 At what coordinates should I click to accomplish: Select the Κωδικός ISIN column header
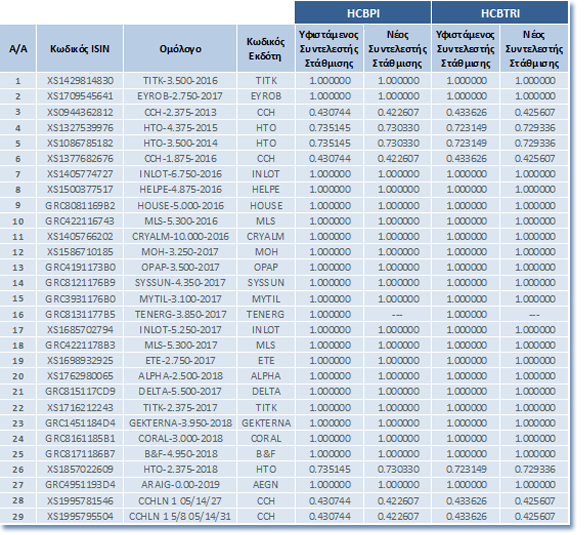point(80,49)
